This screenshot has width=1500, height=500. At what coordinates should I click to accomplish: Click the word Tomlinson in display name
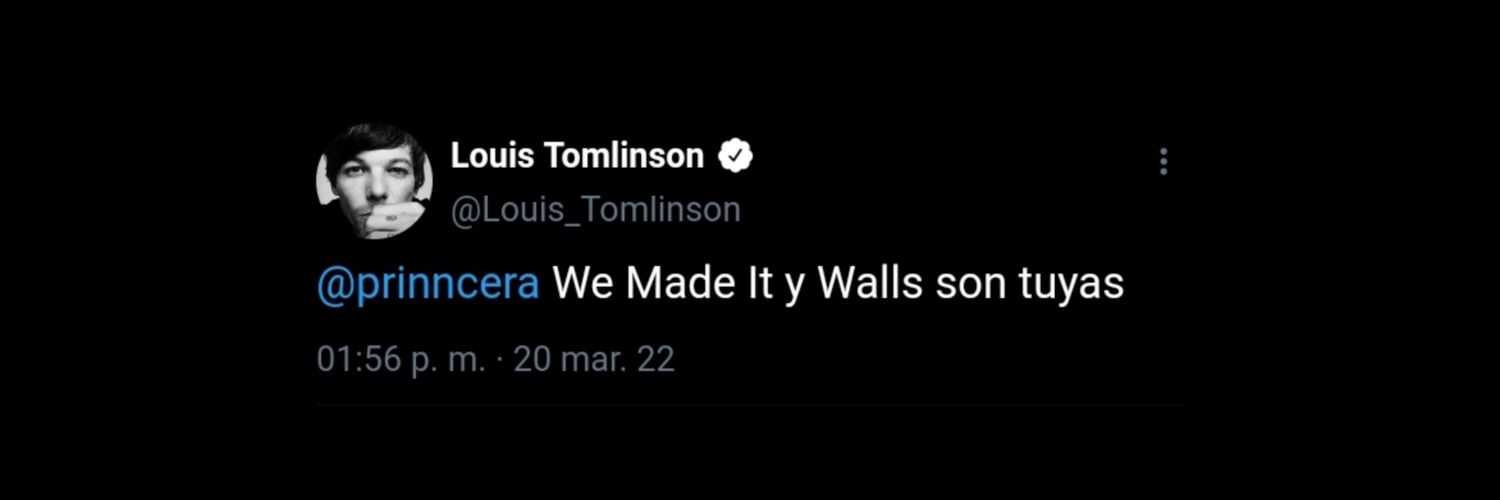pos(623,156)
